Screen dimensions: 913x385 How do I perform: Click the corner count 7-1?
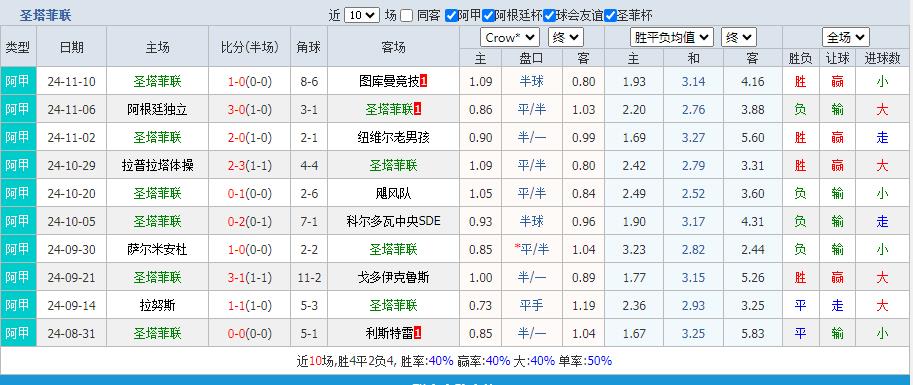(309, 221)
